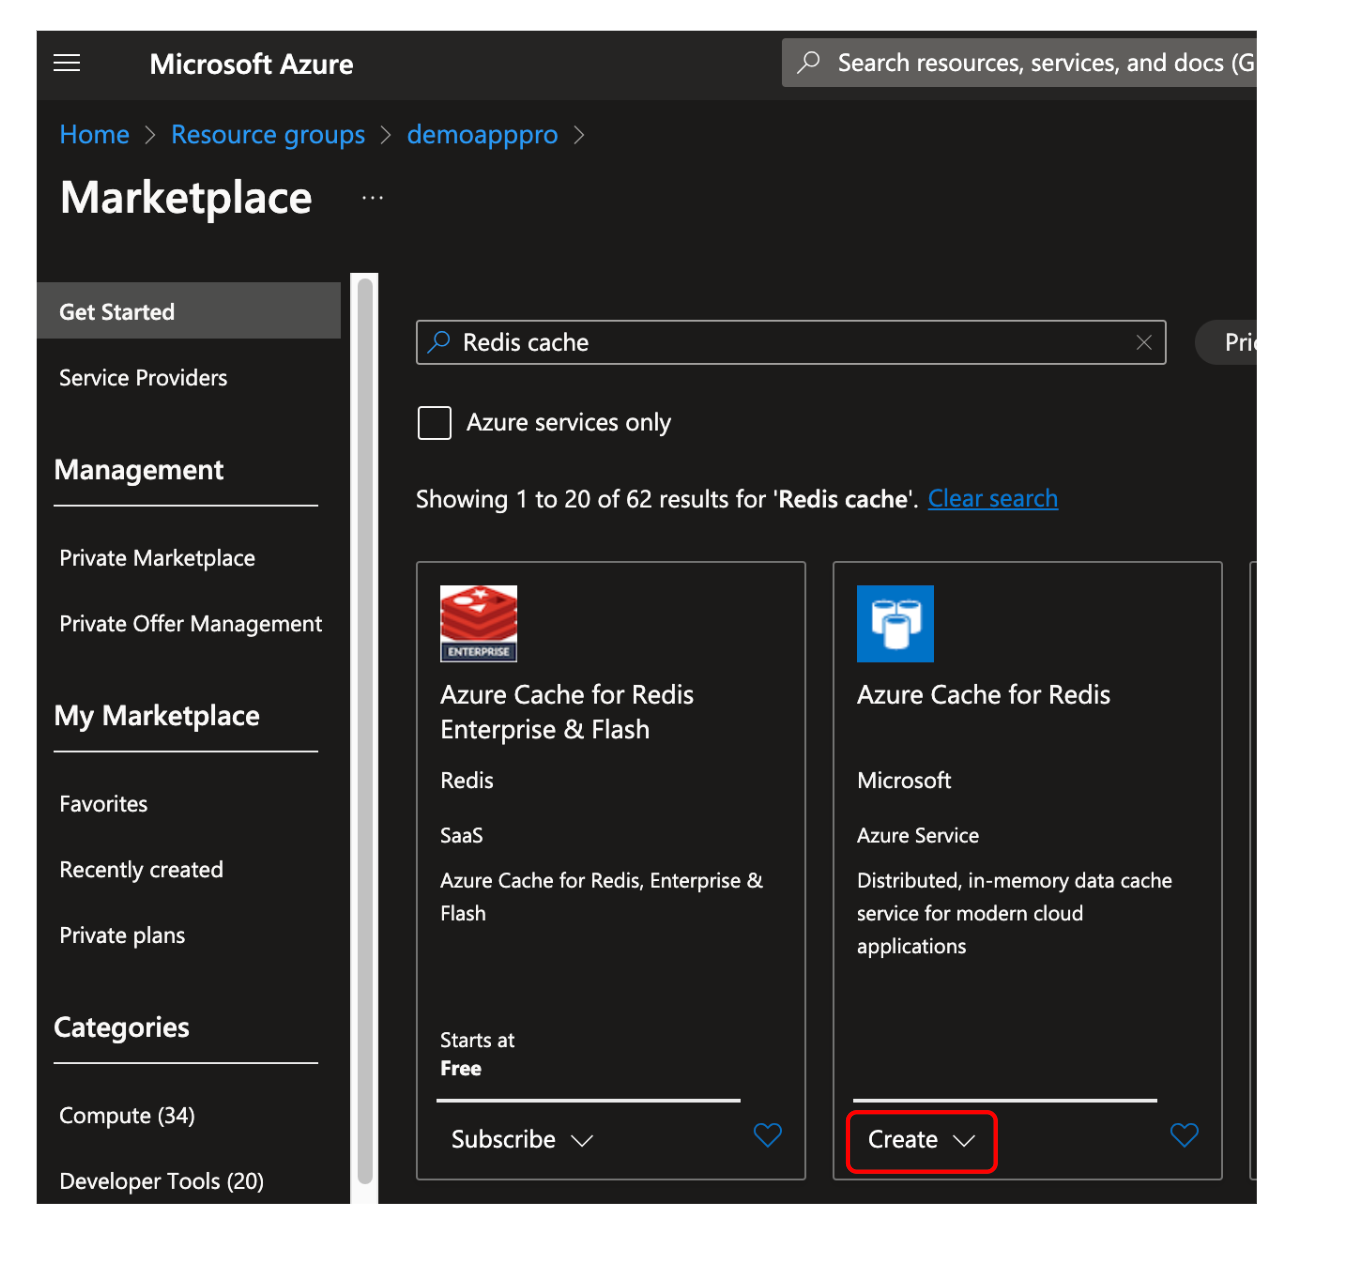Click the Microsoft Azure logo text

tap(251, 65)
